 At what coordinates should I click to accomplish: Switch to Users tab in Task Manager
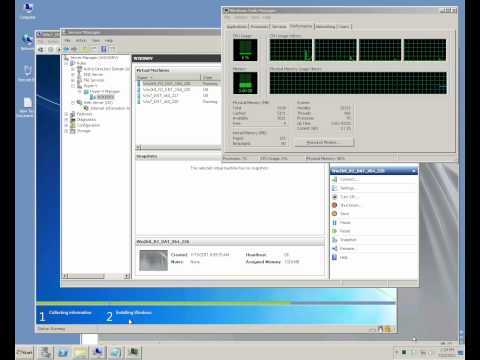(344, 27)
